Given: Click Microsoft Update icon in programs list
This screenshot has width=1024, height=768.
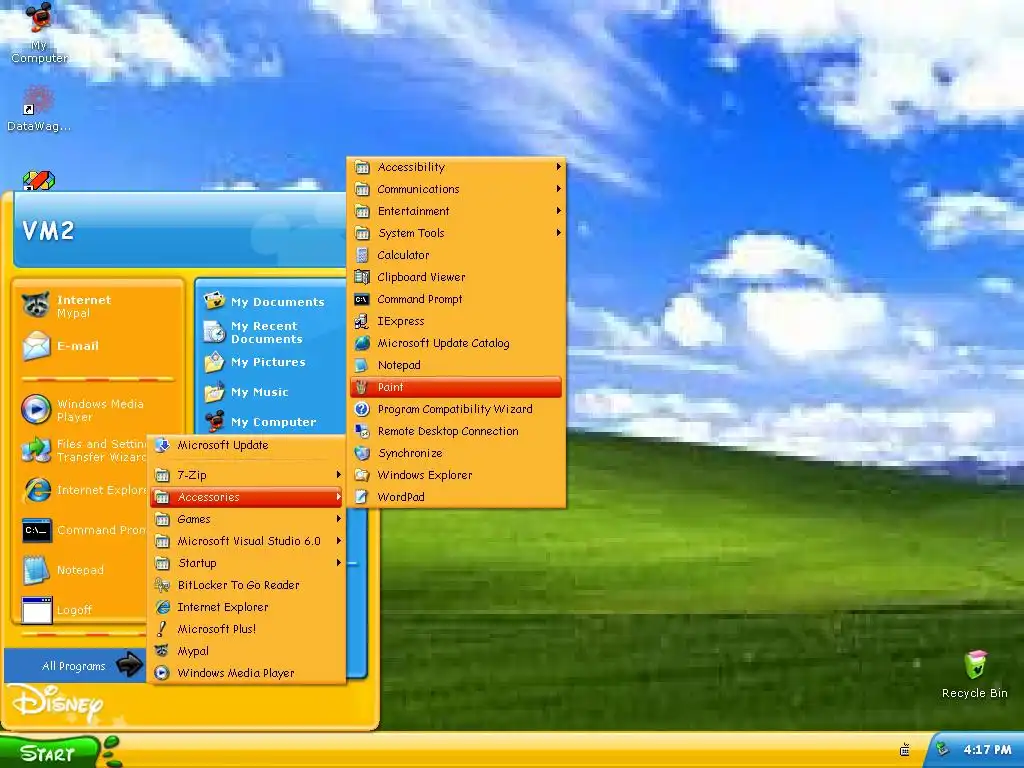Looking at the screenshot, I should point(162,445).
